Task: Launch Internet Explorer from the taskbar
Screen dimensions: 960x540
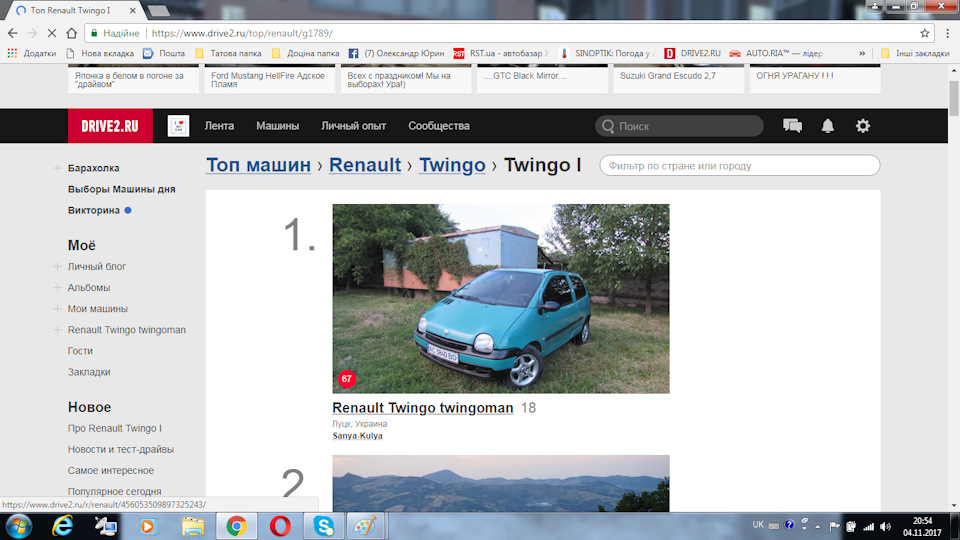Action: (62, 527)
